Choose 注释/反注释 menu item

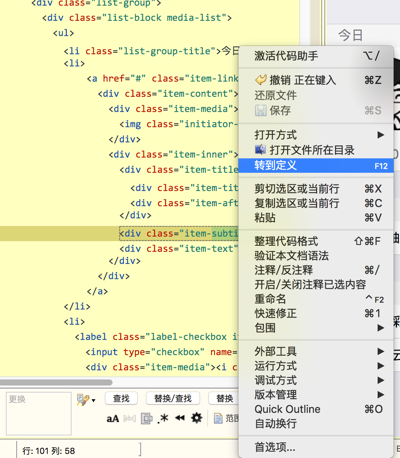coord(316,270)
